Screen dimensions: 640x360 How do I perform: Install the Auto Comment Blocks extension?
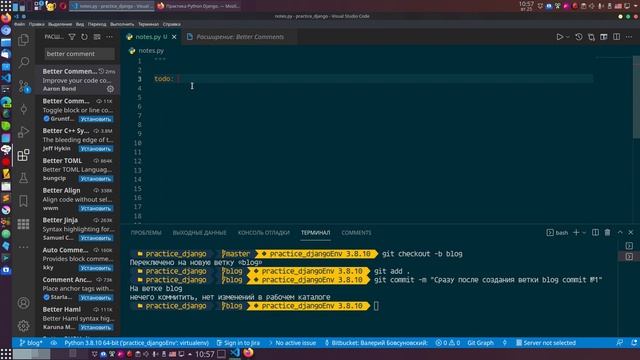pyautogui.click(x=96, y=268)
